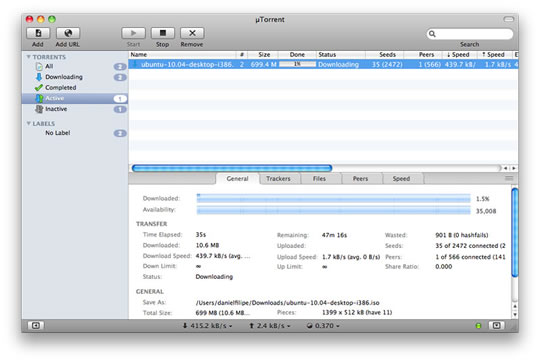Open the download speed limit dropdown

[x=207, y=326]
